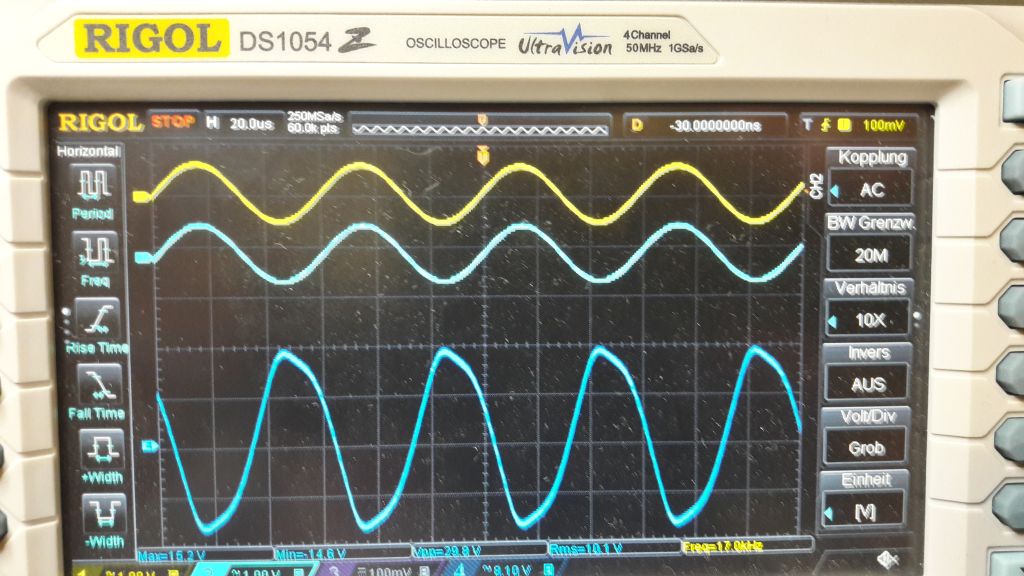Click the left arrow beside AC coupling
The height and width of the screenshot is (576, 1024).
point(835,192)
